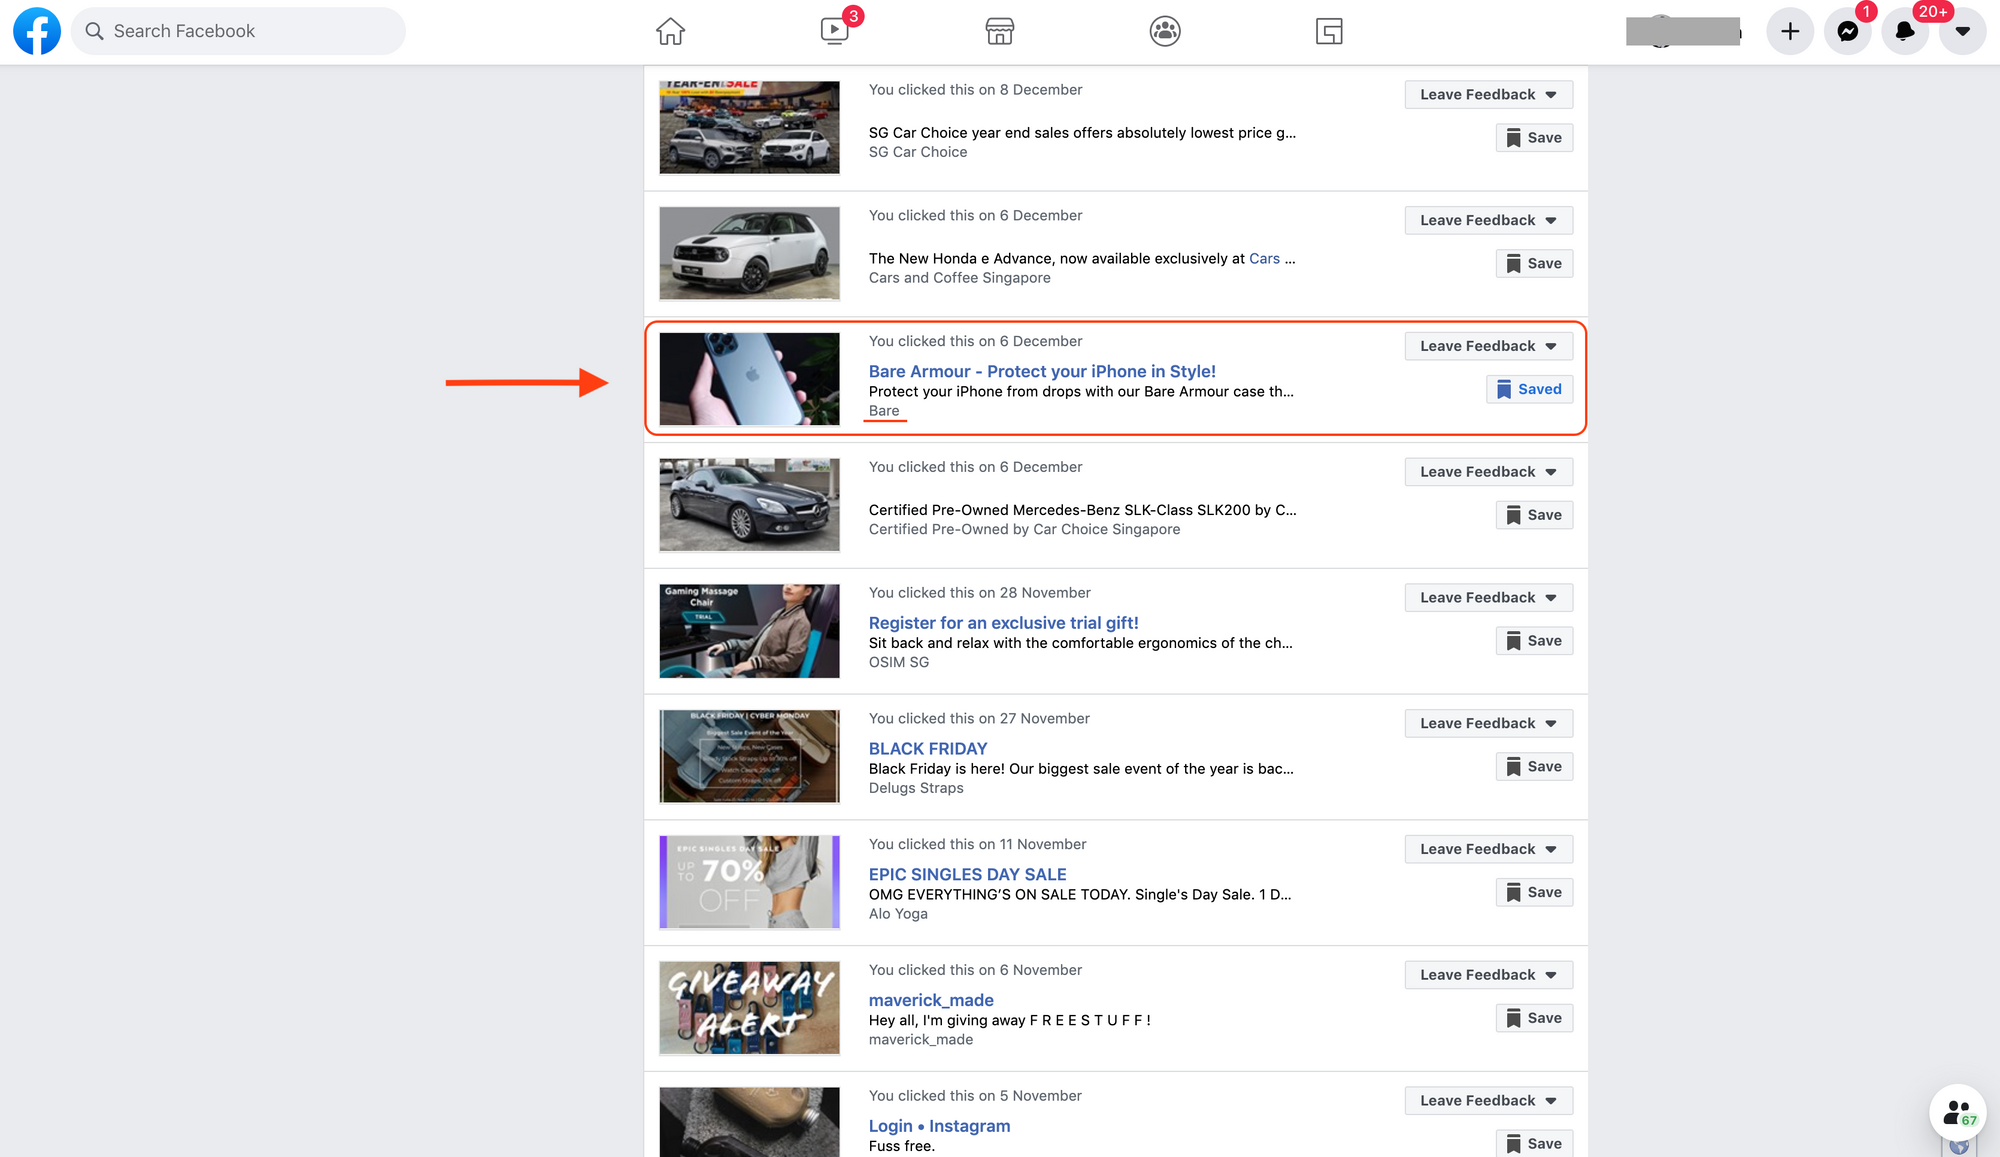The height and width of the screenshot is (1157, 2000).
Task: Click advertiser name OSIM SG
Action: tap(898, 662)
